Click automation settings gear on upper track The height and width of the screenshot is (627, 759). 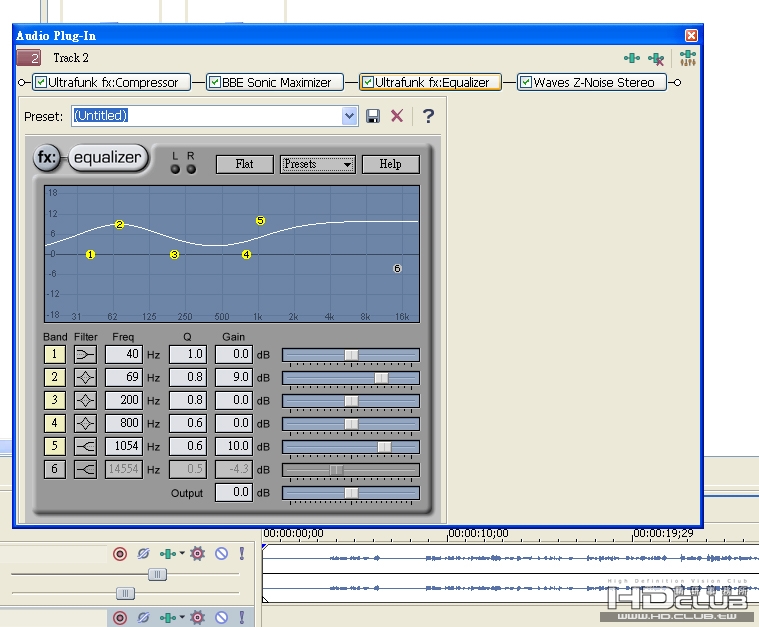[197, 553]
